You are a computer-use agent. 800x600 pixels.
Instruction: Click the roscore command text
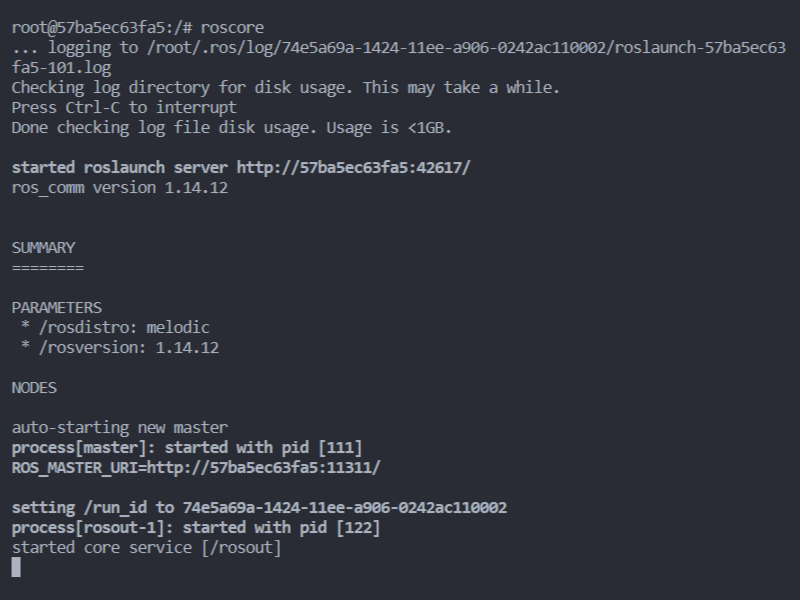(232, 28)
